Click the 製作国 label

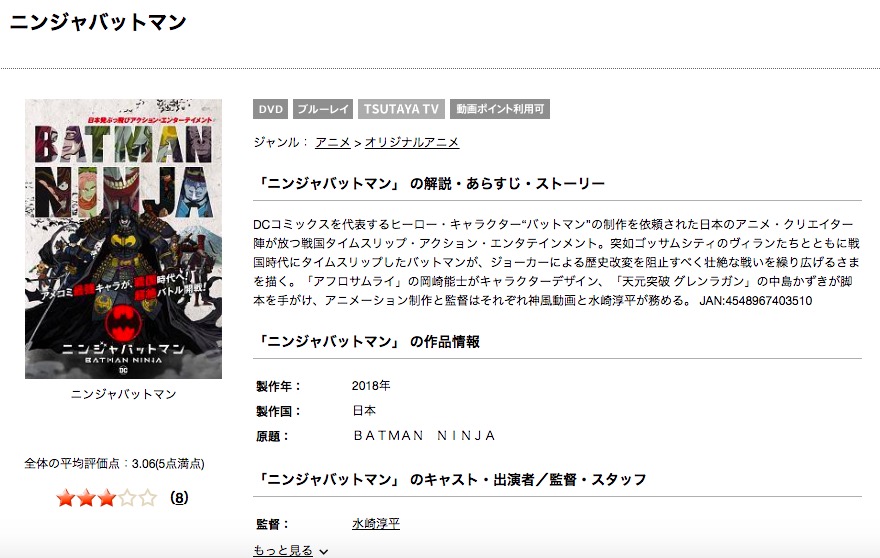pos(279,411)
